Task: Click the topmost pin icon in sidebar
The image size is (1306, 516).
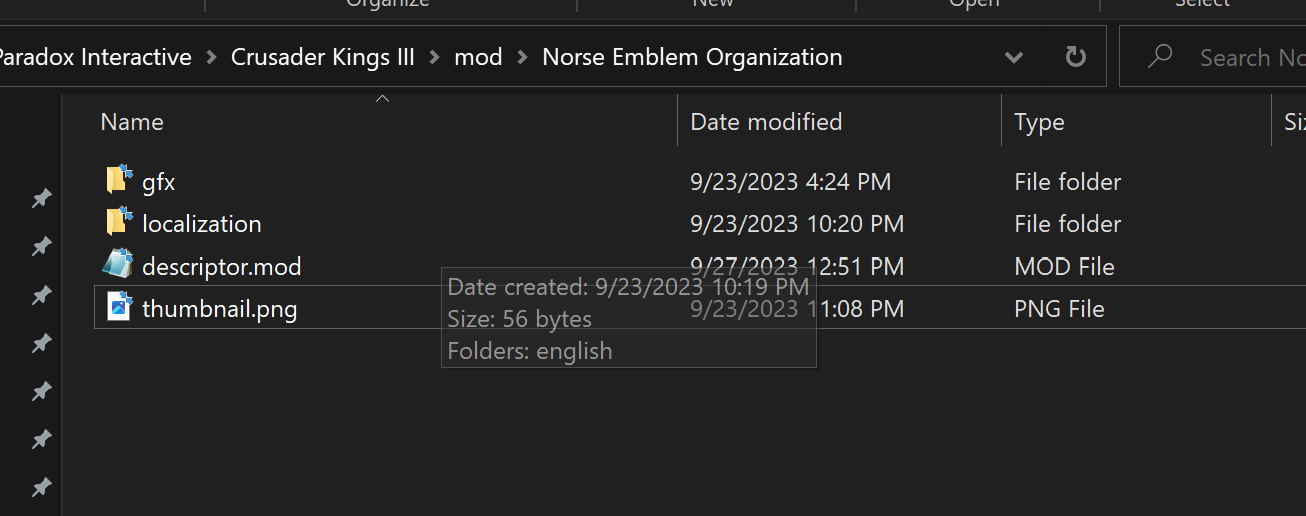Action: click(41, 199)
